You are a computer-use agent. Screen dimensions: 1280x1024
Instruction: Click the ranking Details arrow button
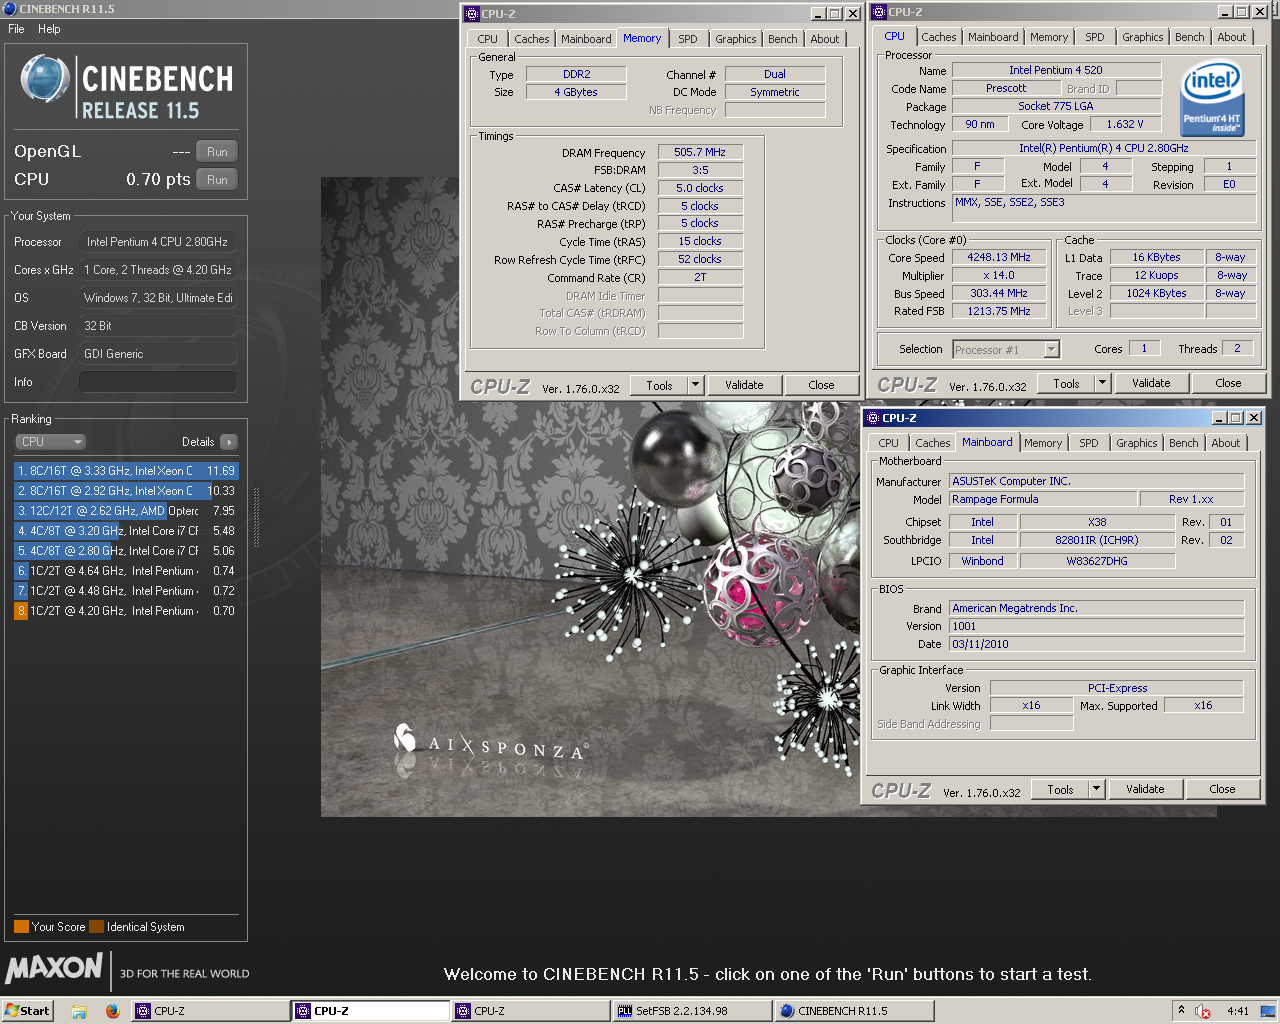[229, 442]
